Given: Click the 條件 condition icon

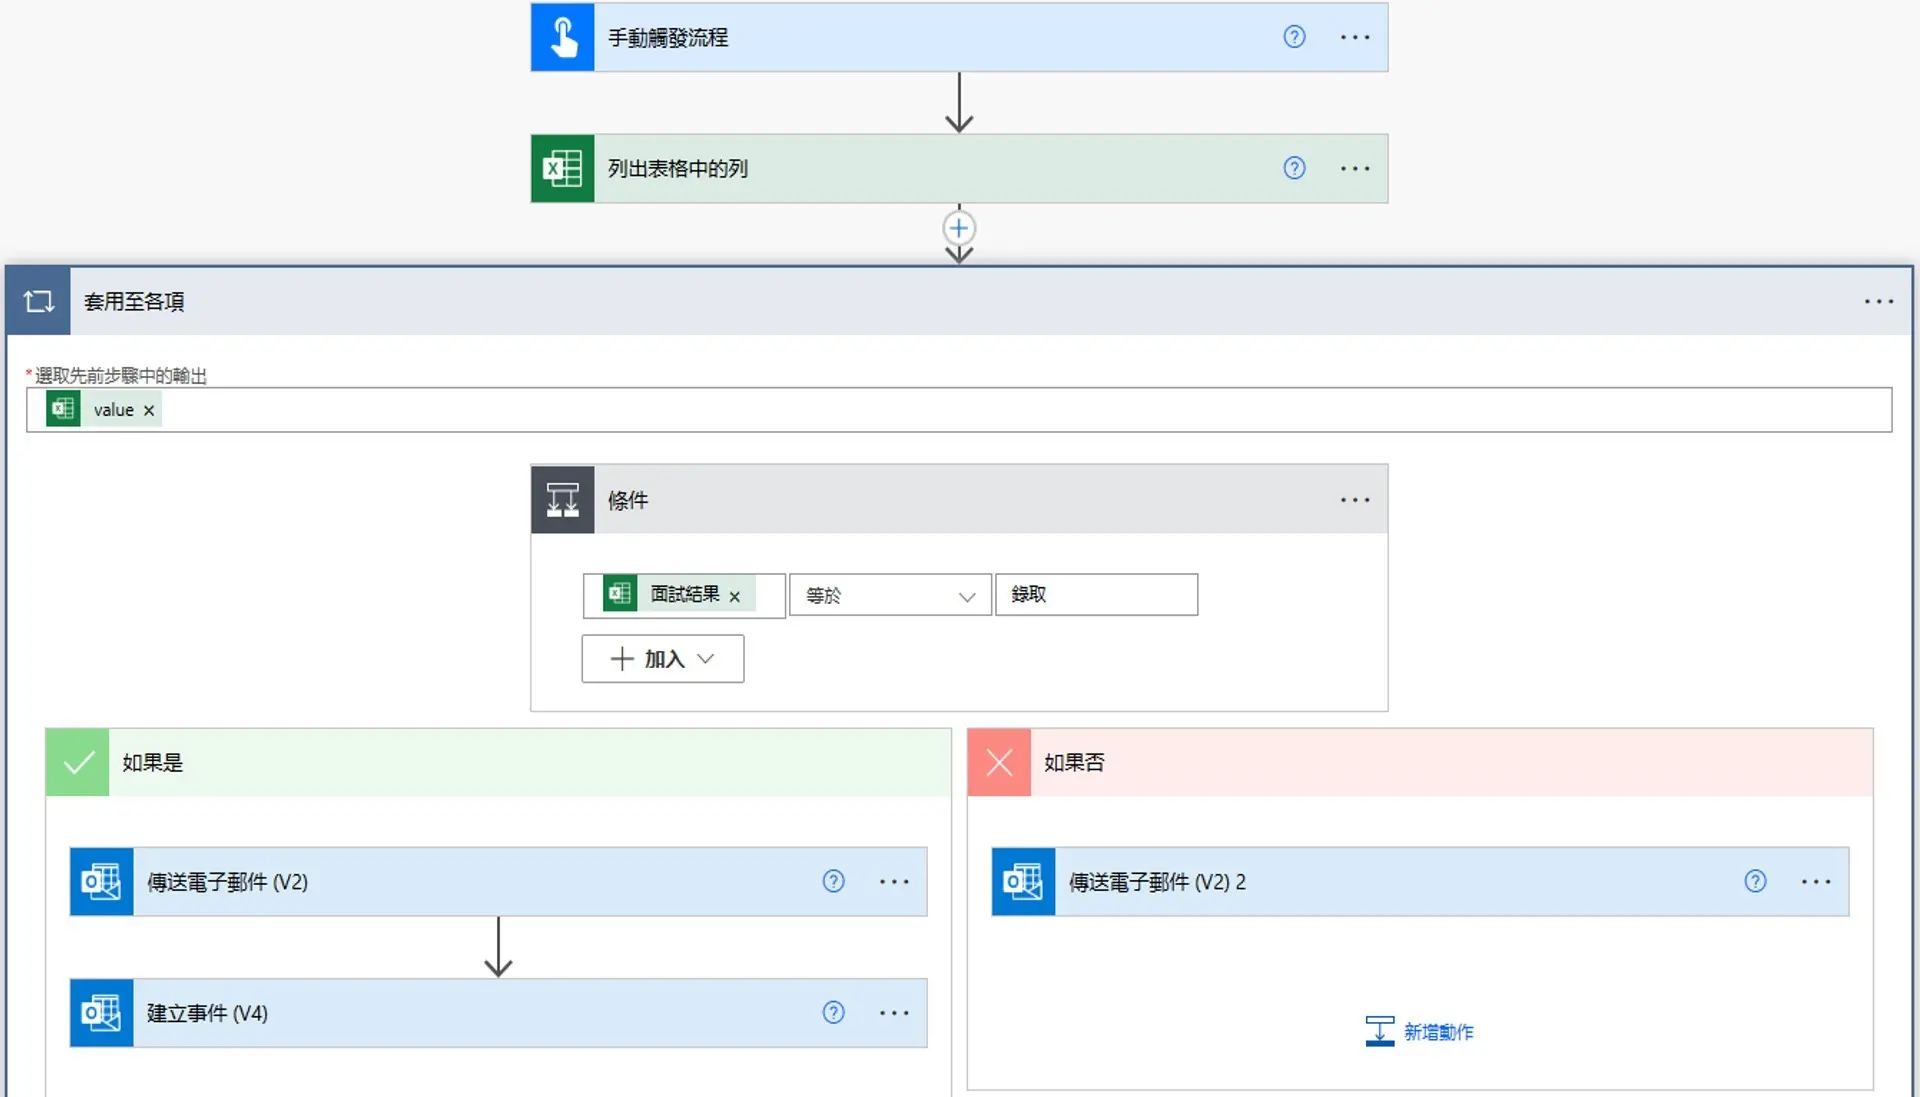Looking at the screenshot, I should click(562, 499).
